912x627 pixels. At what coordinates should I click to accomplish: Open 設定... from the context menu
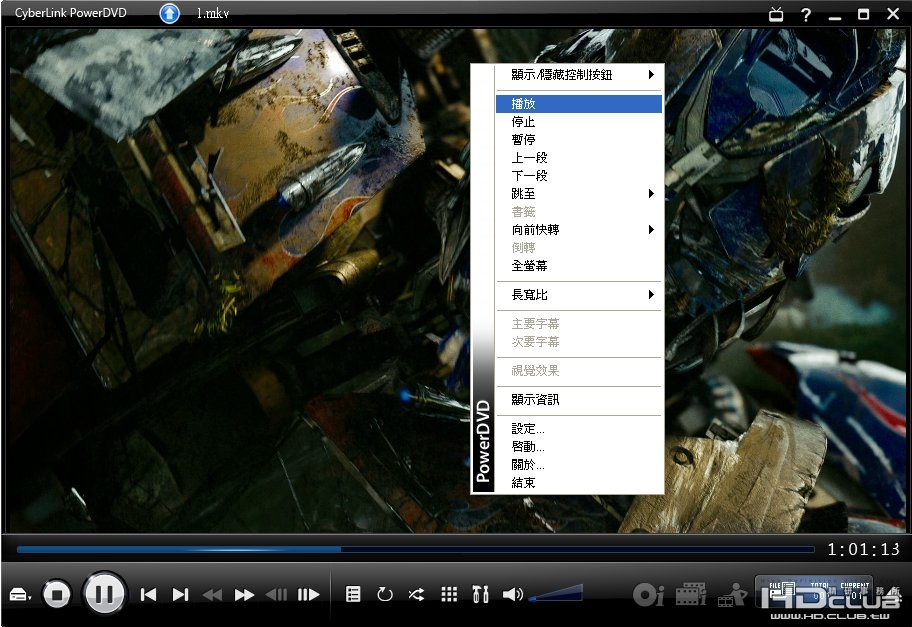tap(579, 429)
